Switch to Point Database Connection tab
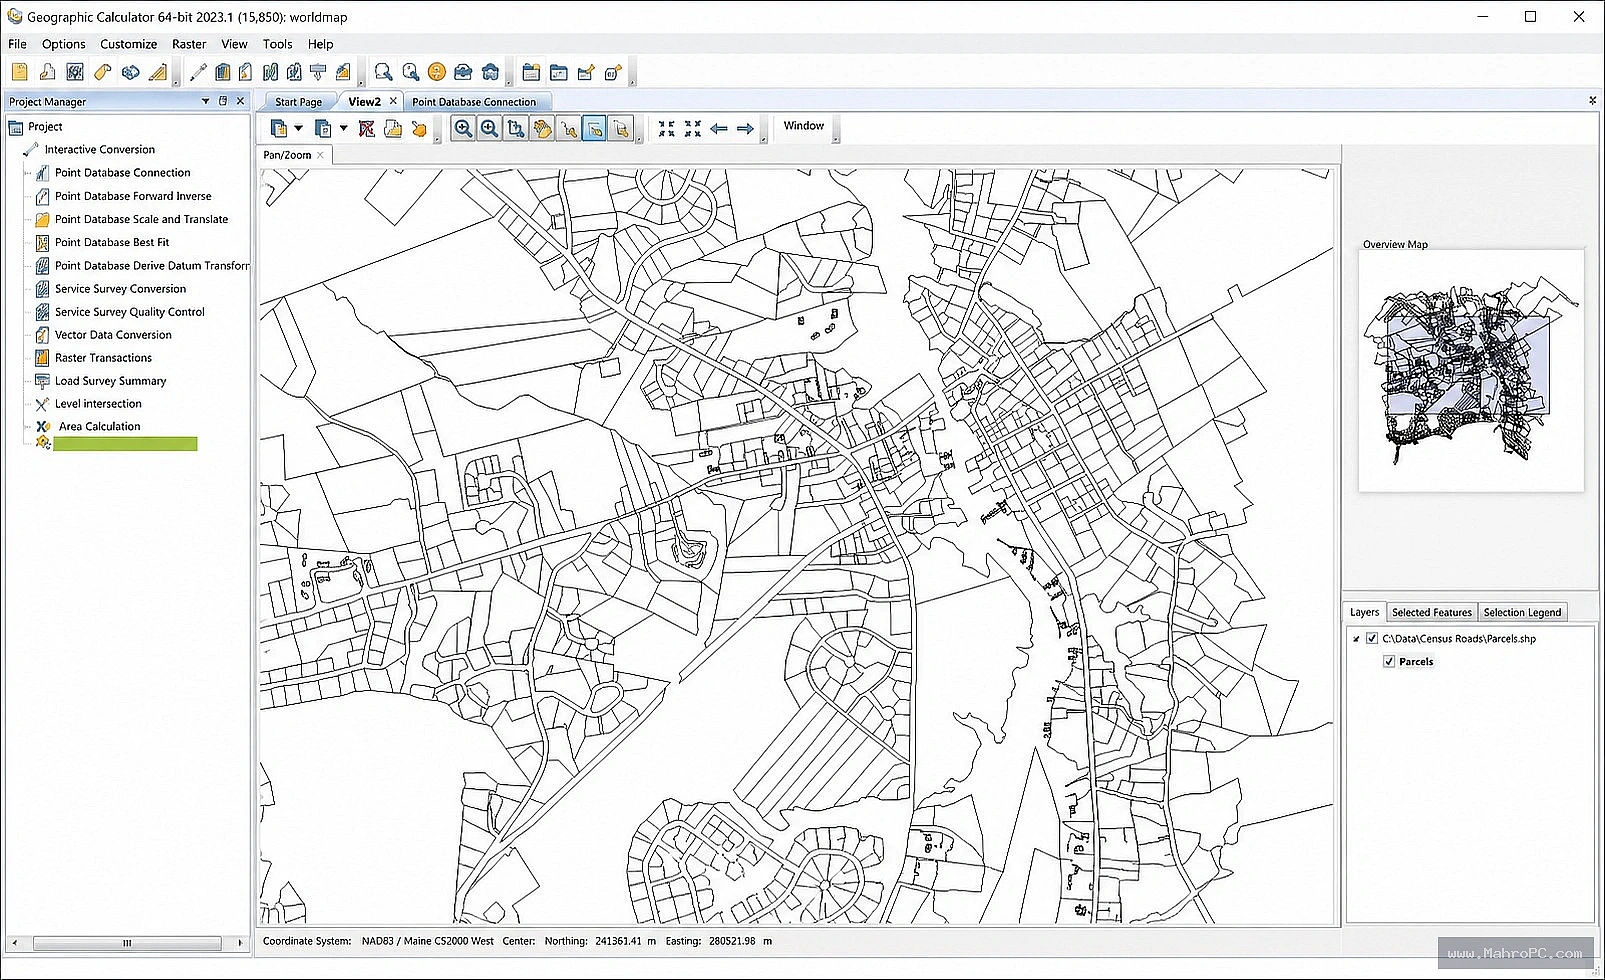1605x980 pixels. click(474, 102)
